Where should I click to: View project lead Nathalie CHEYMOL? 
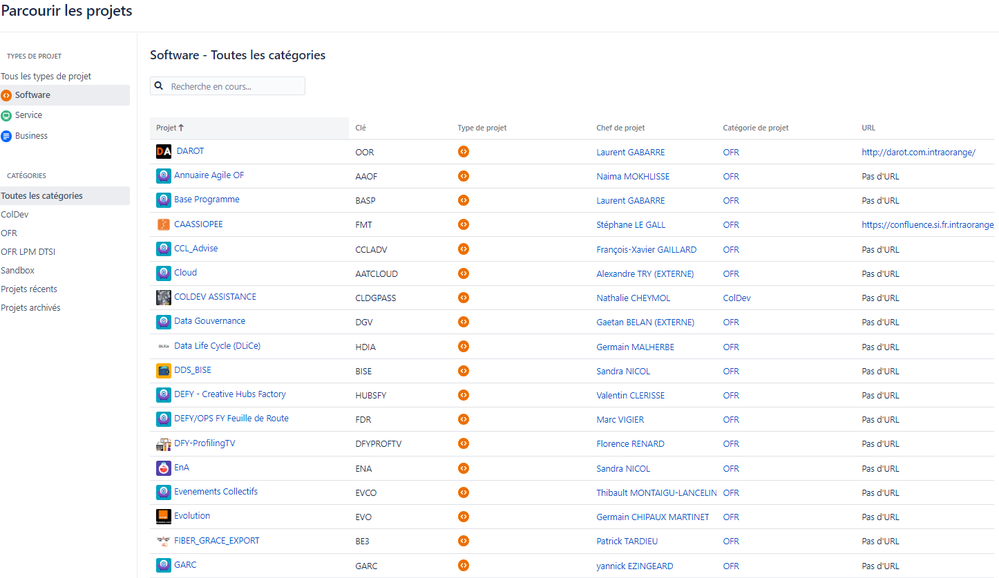[633, 298]
